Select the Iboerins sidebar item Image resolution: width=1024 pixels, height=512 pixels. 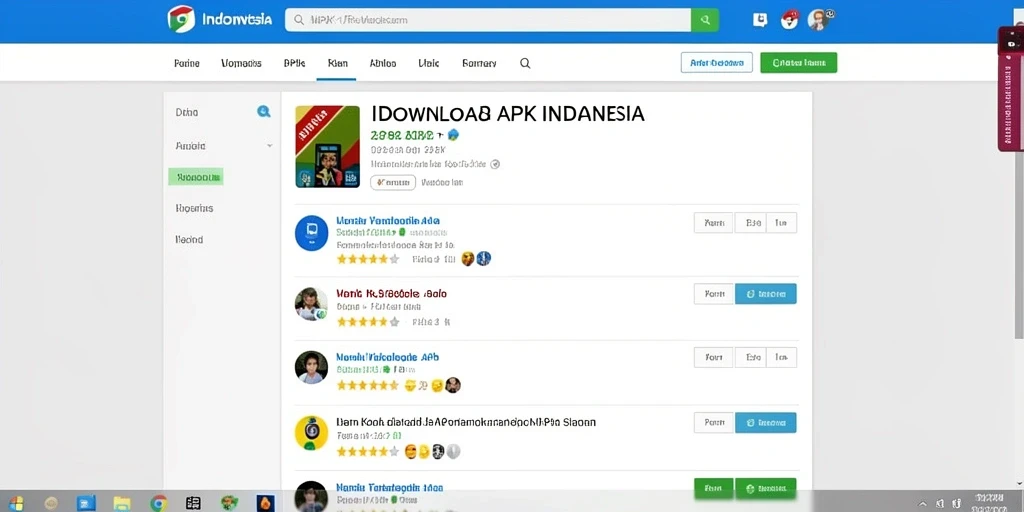(195, 208)
